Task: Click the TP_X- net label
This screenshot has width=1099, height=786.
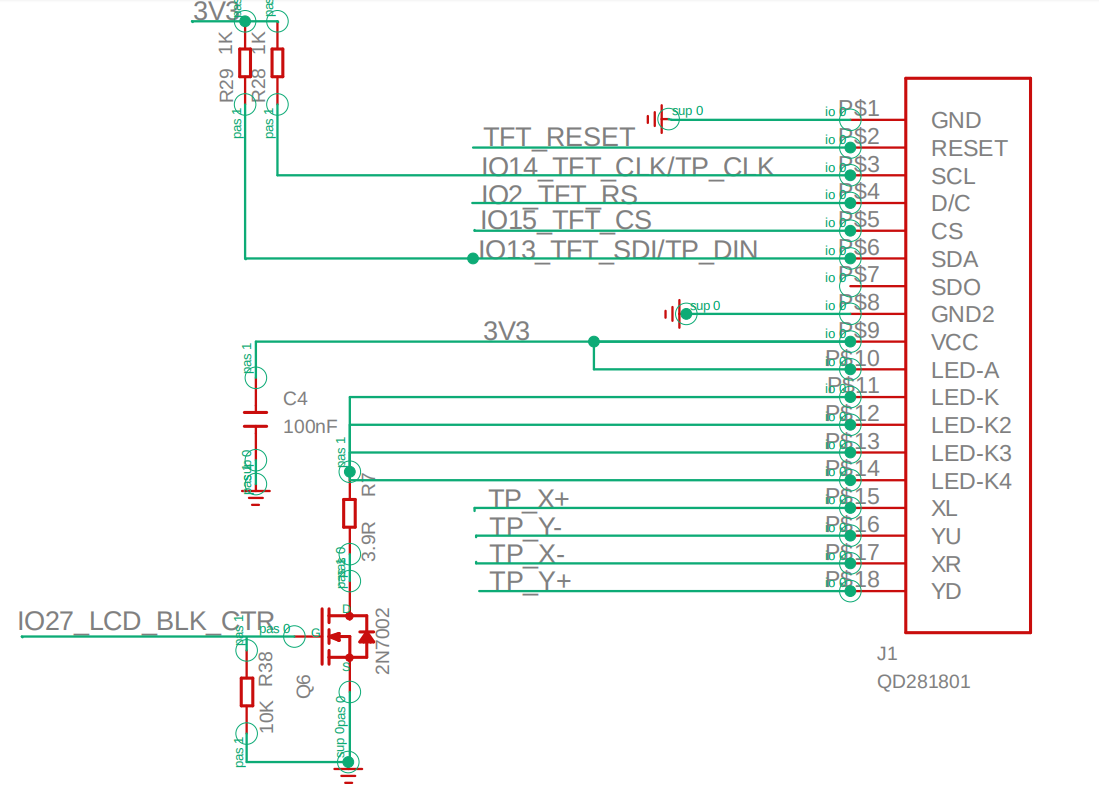Action: pos(526,554)
